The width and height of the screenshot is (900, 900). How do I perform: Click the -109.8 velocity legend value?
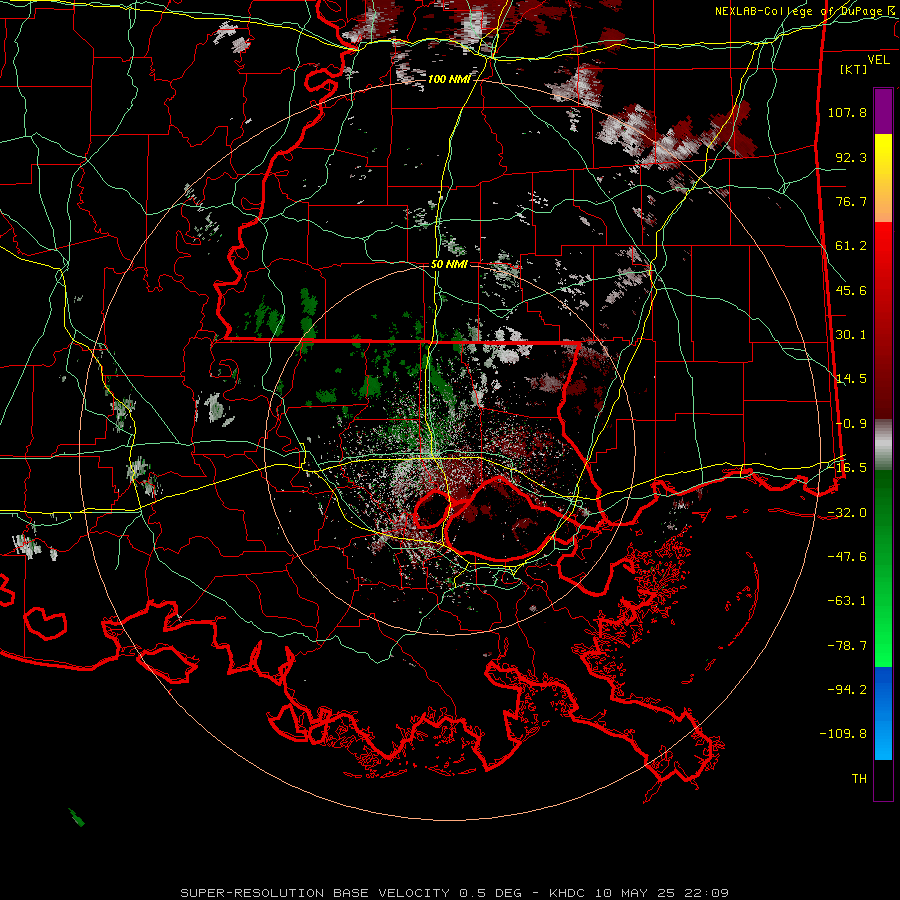(843, 734)
